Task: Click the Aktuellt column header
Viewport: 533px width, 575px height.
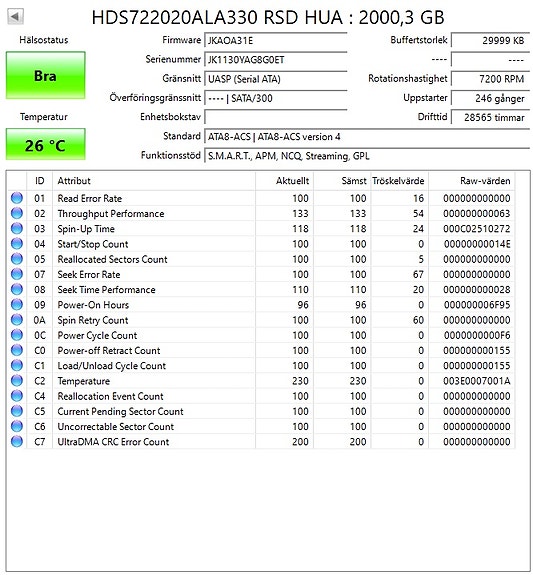Action: click(x=284, y=181)
